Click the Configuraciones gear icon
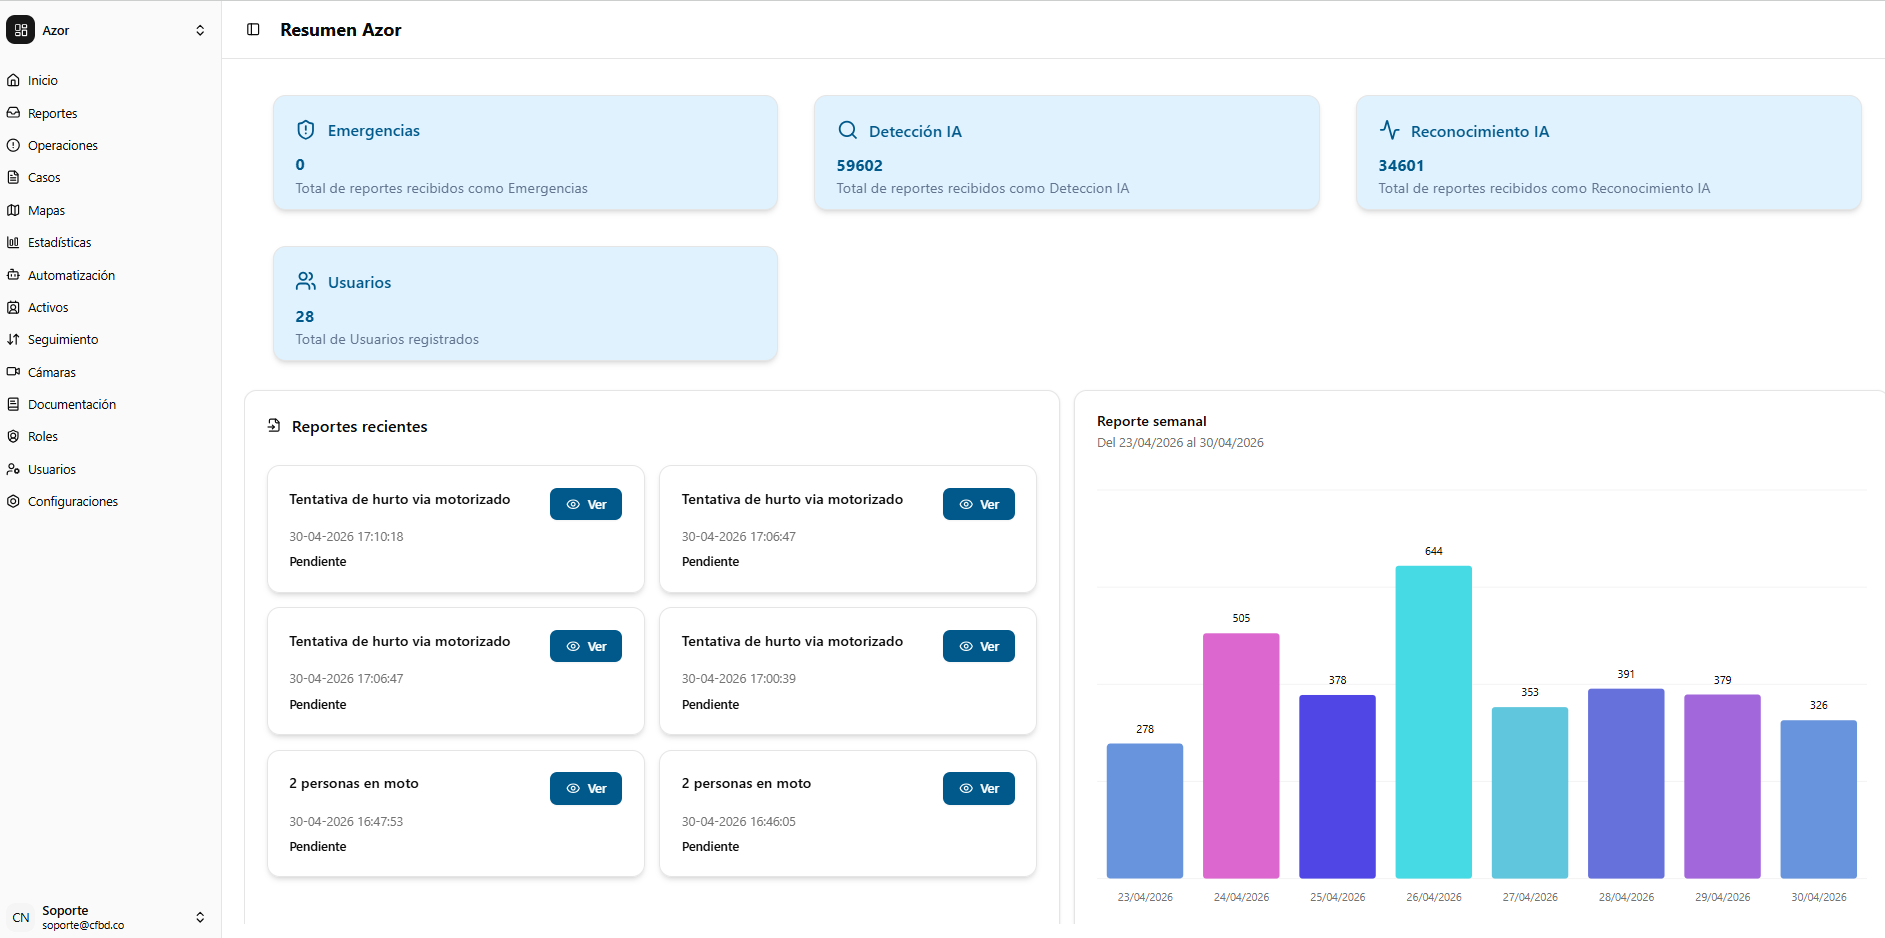Image resolution: width=1885 pixels, height=938 pixels. [13, 501]
